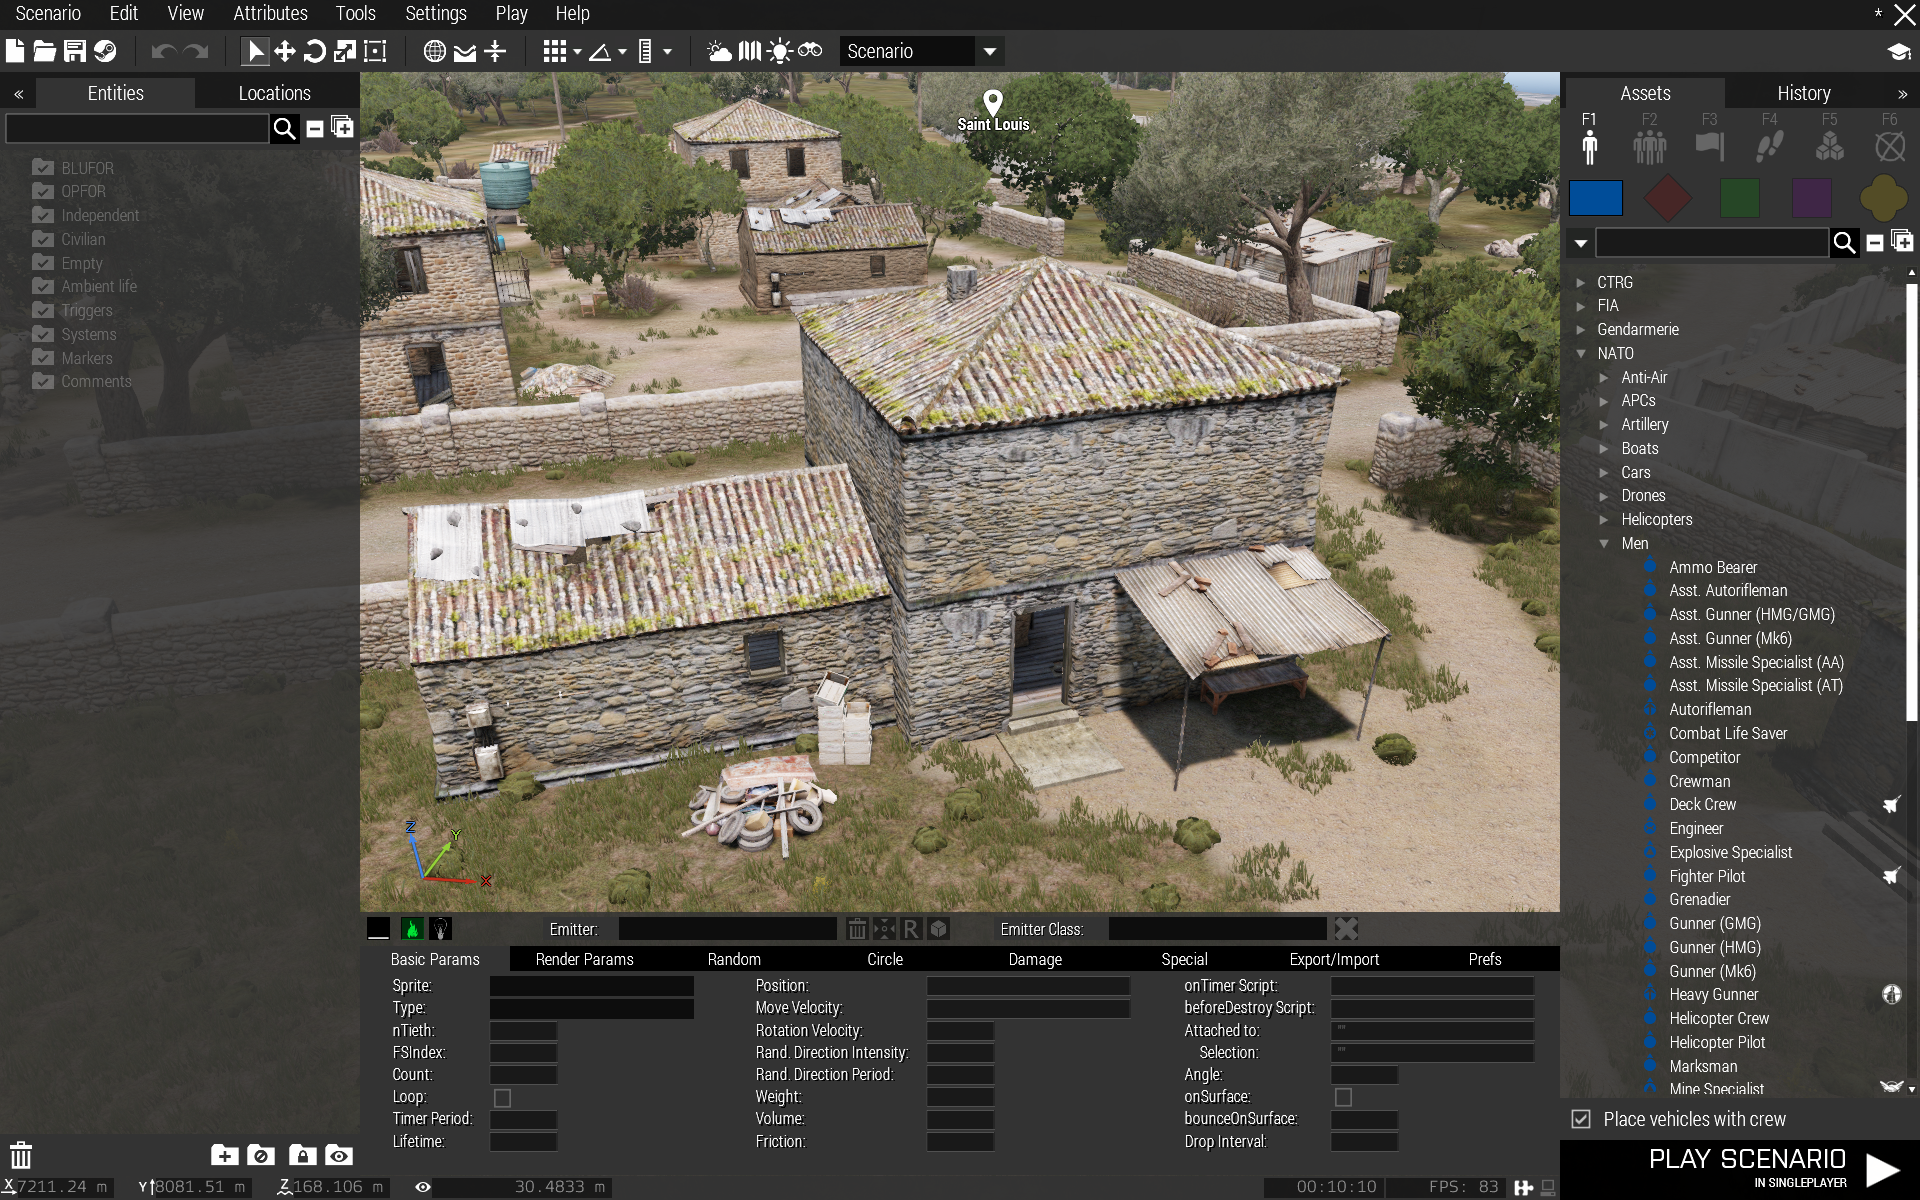Toggle the onSurface checkbox
Image resolution: width=1920 pixels, height=1200 pixels.
[x=1343, y=1097]
